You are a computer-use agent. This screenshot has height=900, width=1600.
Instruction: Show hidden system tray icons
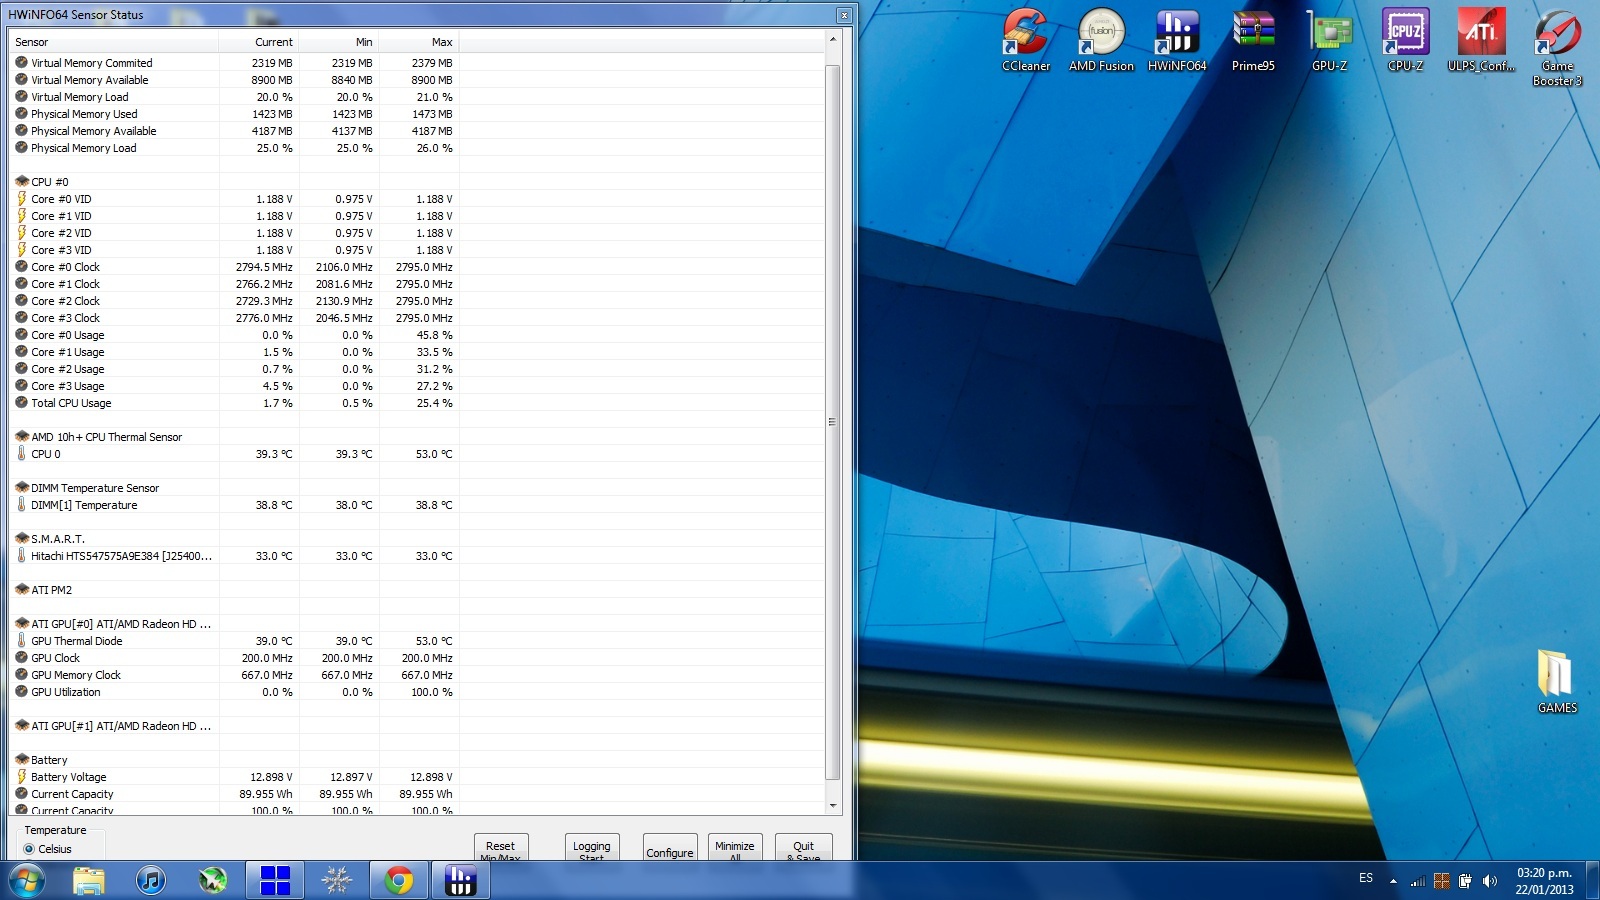(x=1393, y=881)
